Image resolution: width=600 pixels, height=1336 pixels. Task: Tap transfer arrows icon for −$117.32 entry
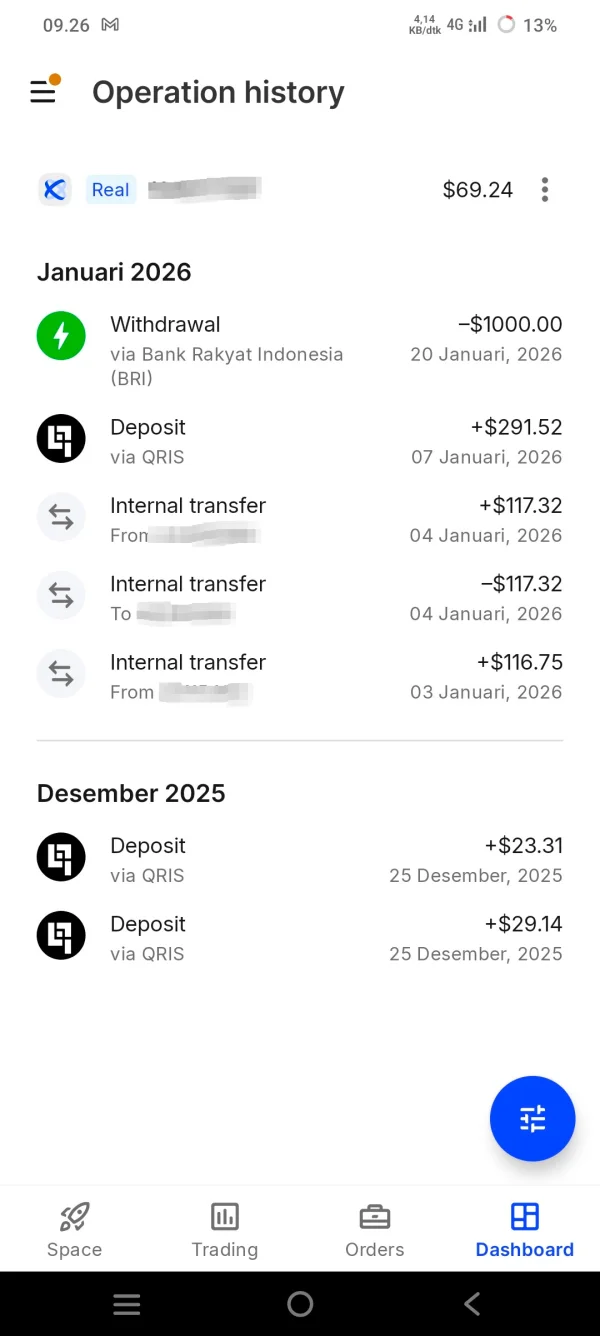pyautogui.click(x=61, y=596)
